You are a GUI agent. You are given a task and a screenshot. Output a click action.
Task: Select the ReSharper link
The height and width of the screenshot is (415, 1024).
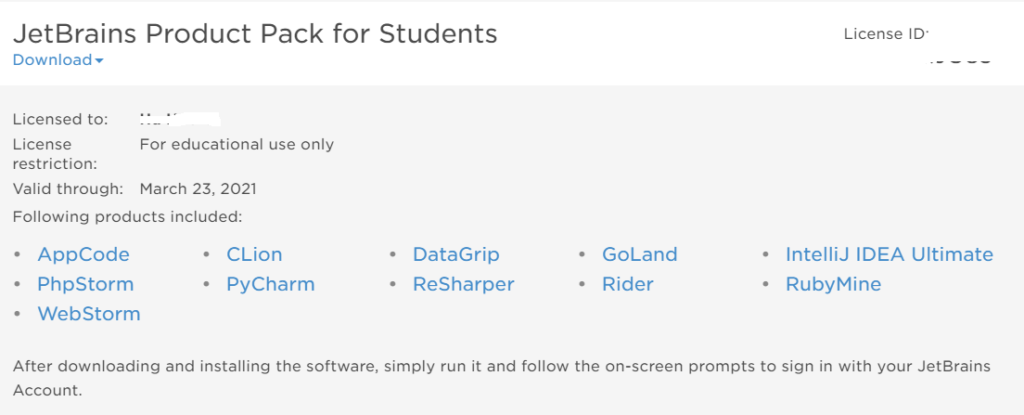(463, 284)
